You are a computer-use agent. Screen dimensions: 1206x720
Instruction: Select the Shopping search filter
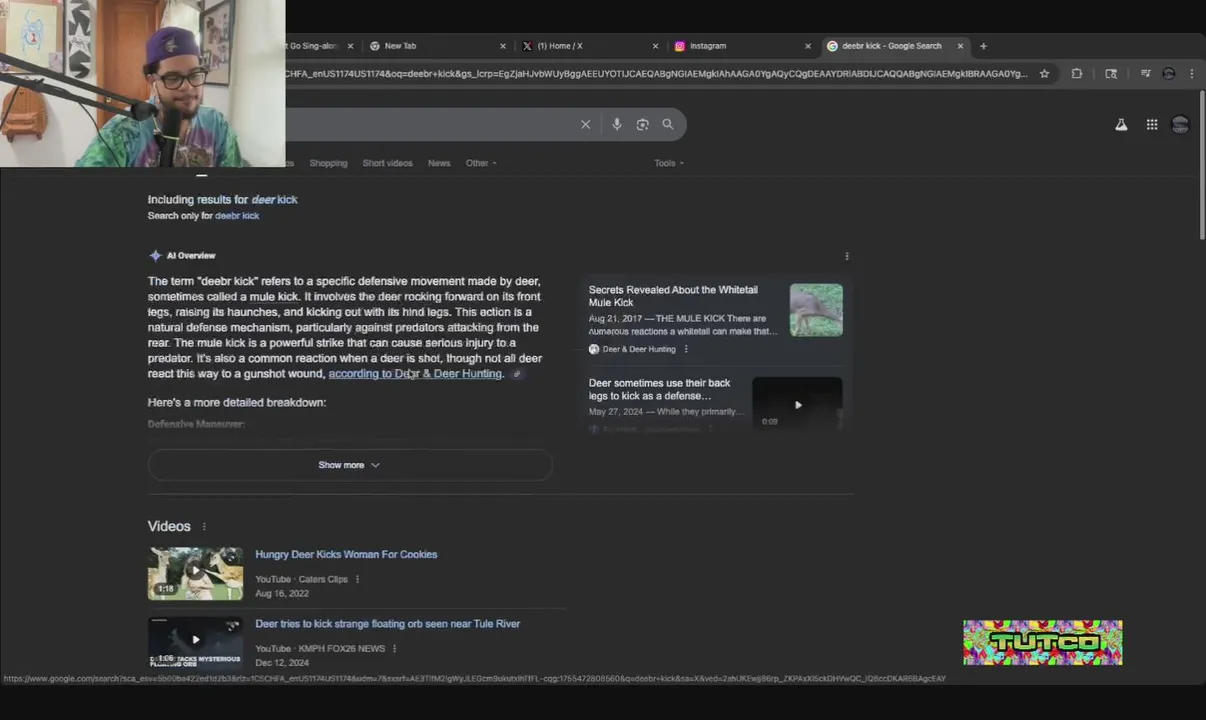328,163
